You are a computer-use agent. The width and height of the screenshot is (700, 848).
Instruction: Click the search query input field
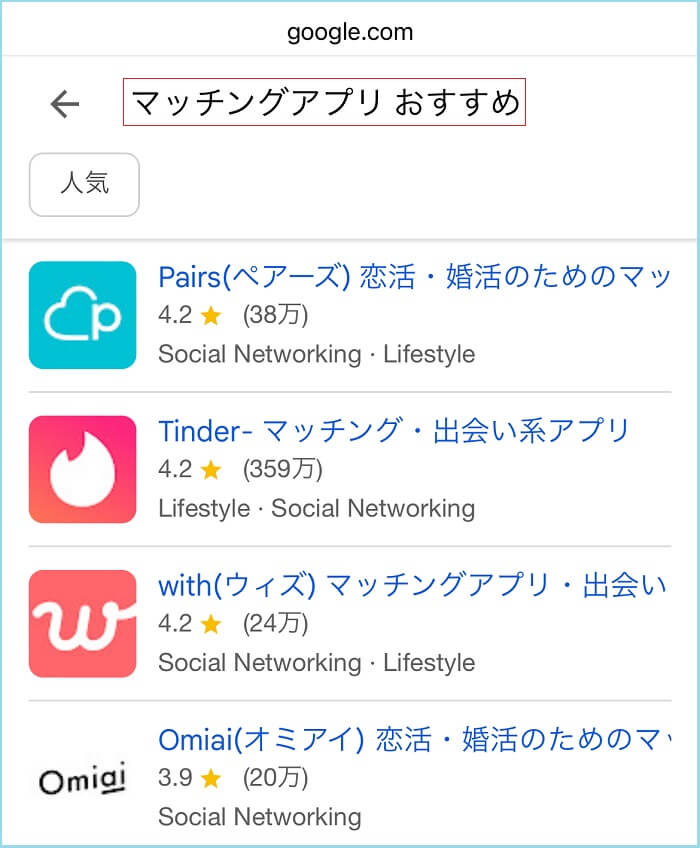(325, 101)
